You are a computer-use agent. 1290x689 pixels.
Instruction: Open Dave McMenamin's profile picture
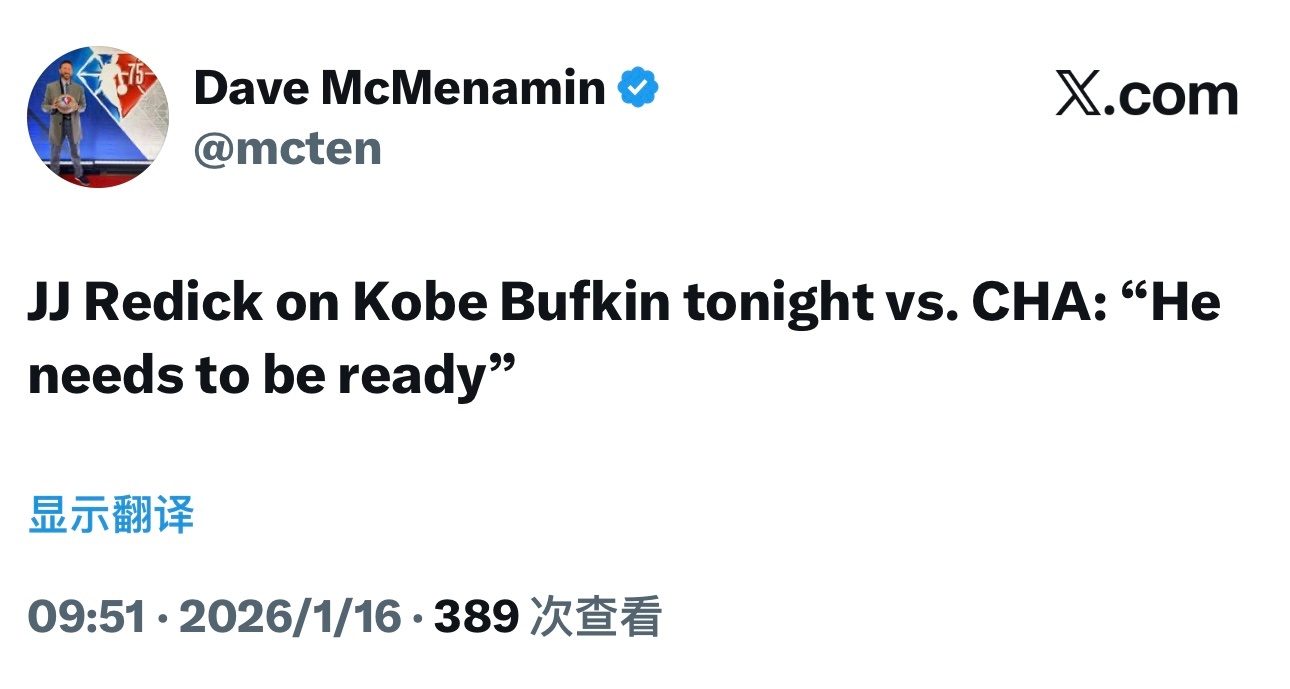(x=98, y=117)
